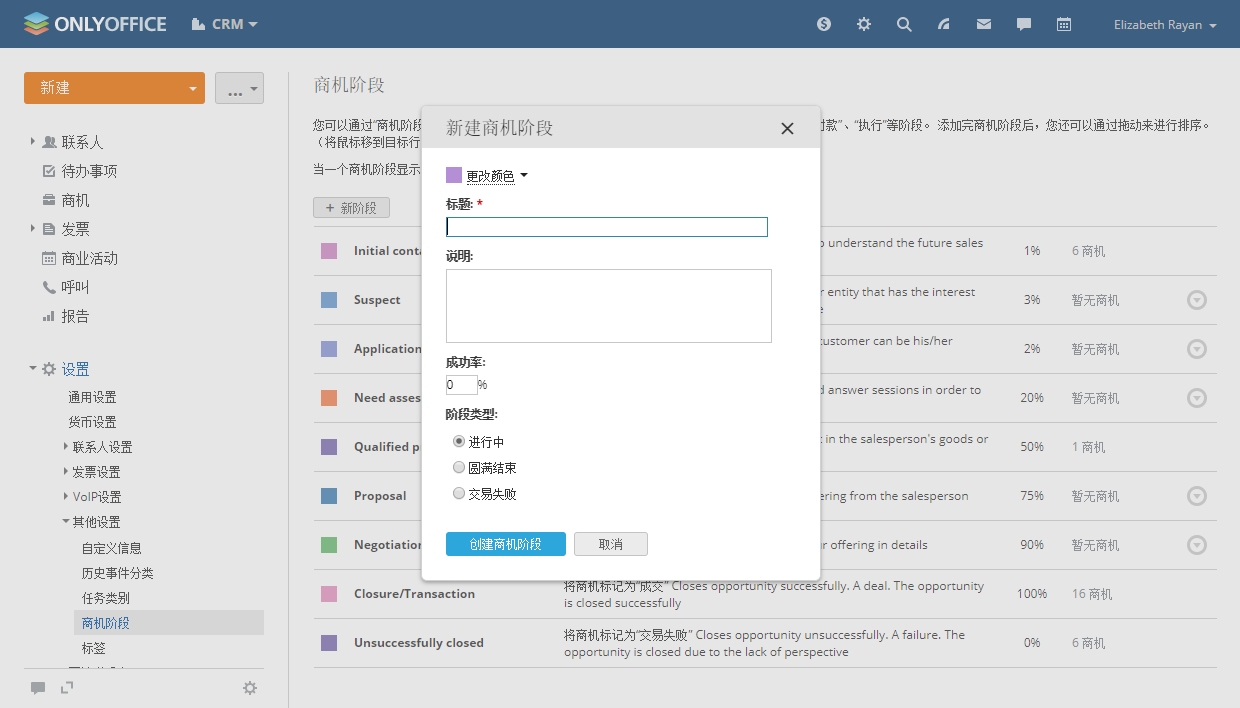Click the 创建商机阶段 button
This screenshot has height=708, width=1240.
506,544
